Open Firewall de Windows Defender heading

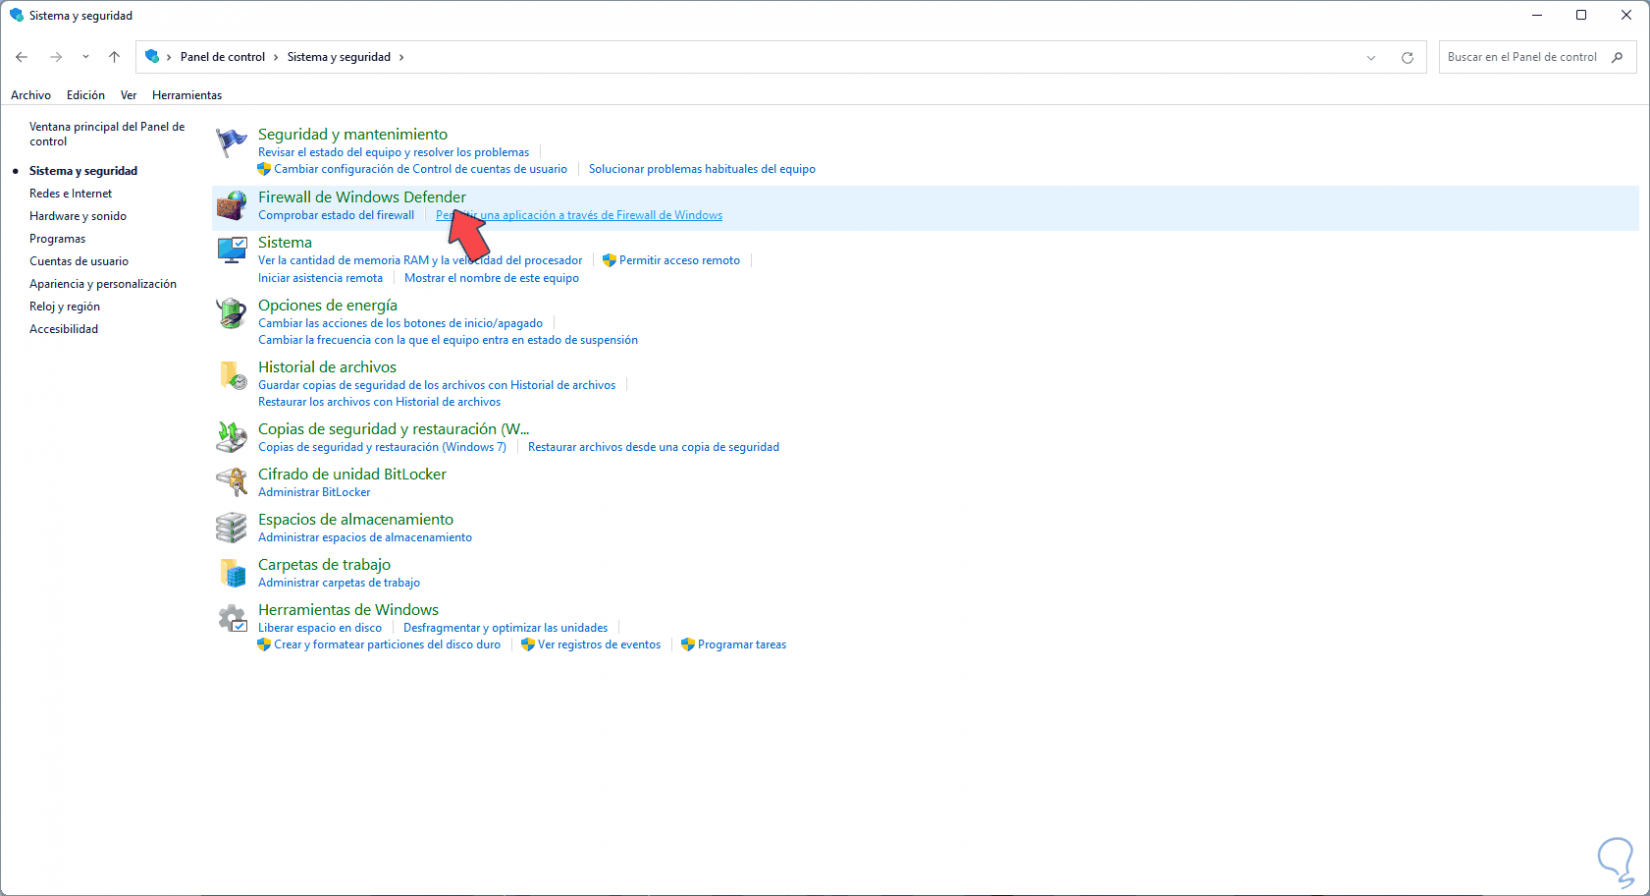coord(362,197)
